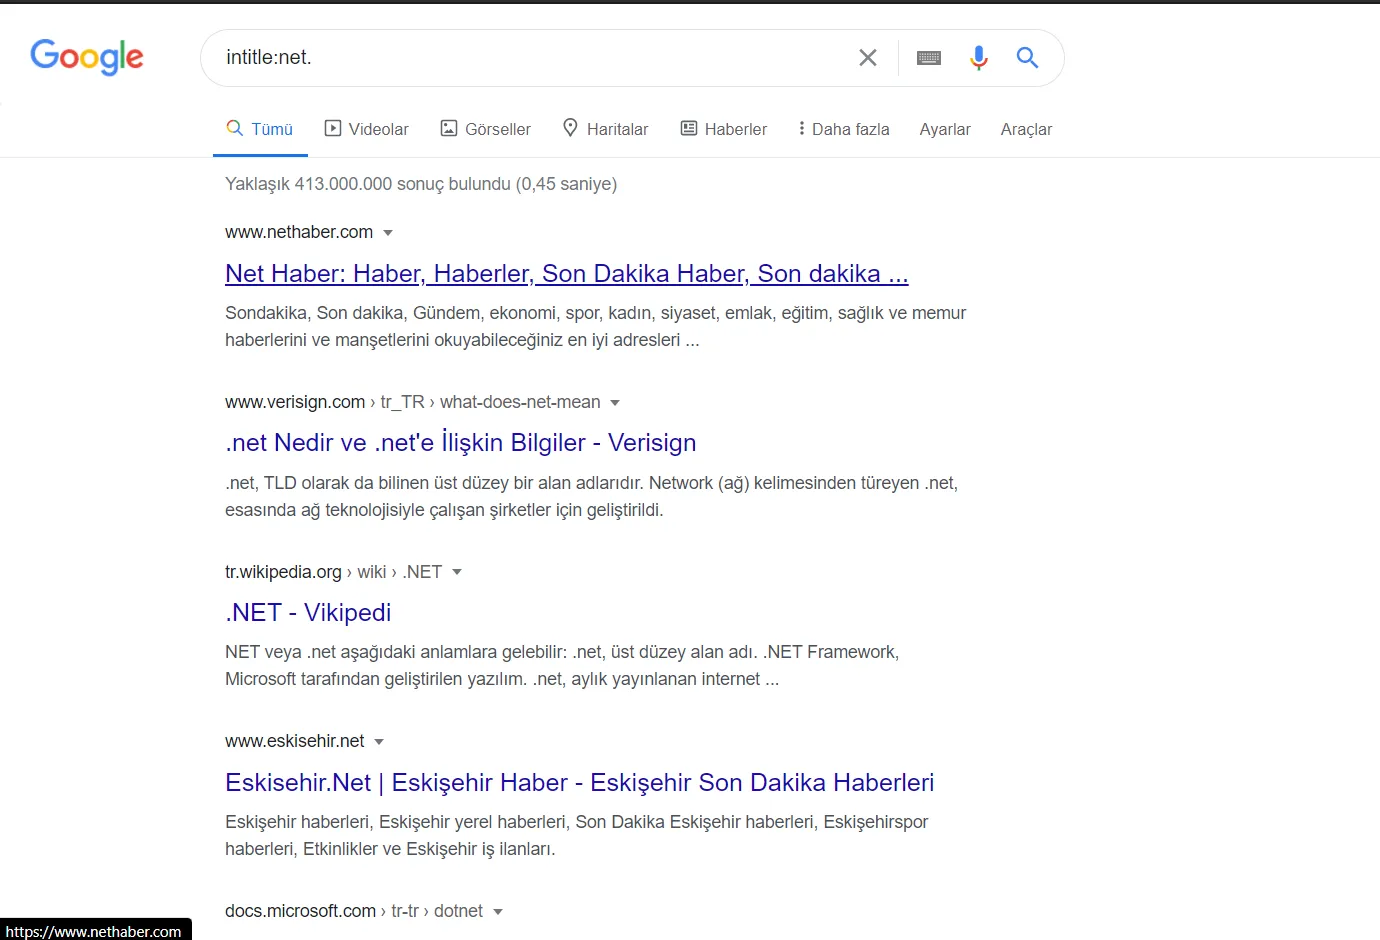The image size is (1380, 940).
Task: Click the docs.microsoft.com breadcrumb URL
Action: click(354, 911)
